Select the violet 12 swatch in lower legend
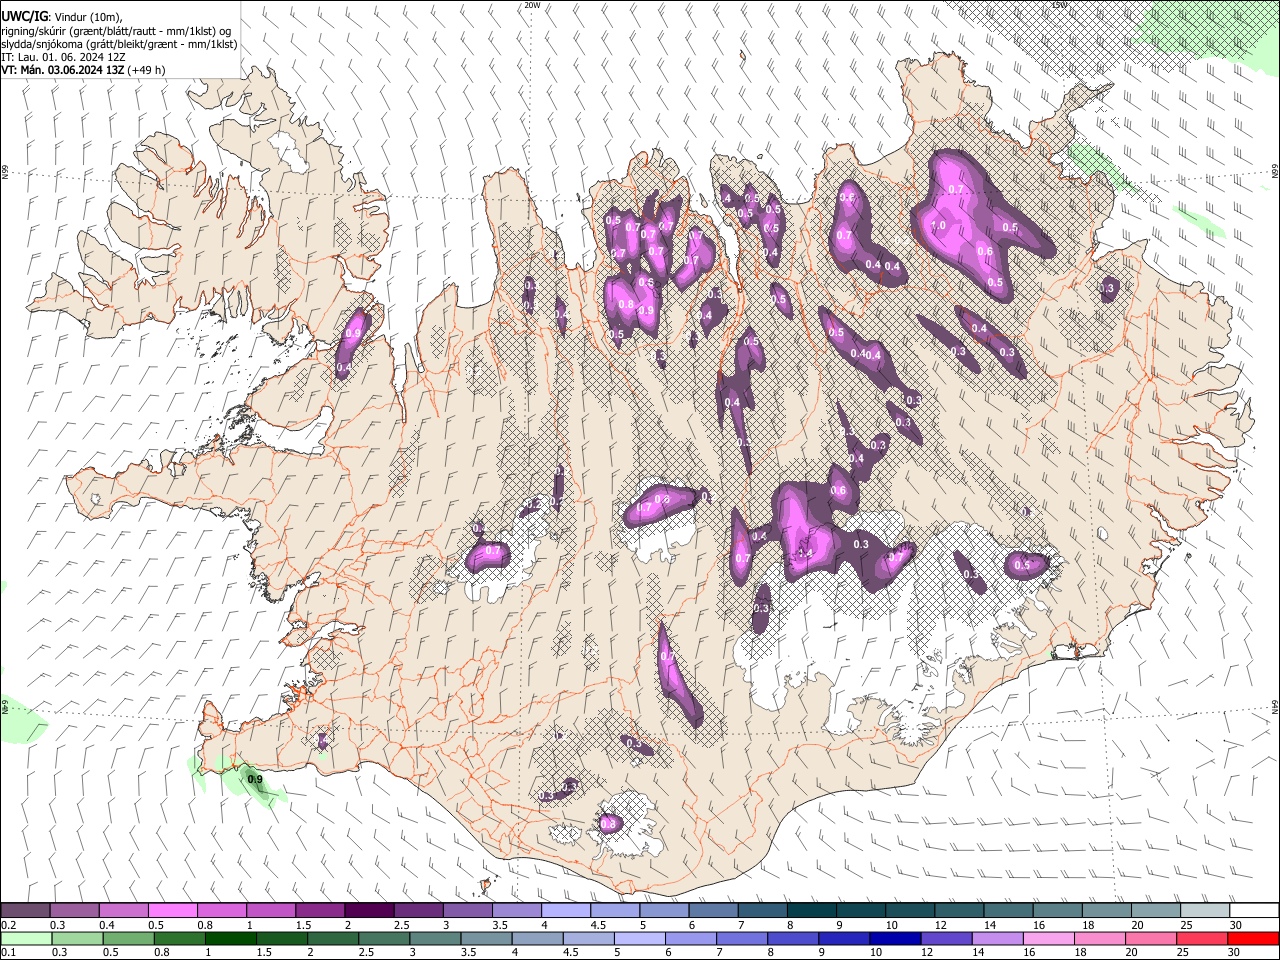This screenshot has height=960, width=1280. 945,938
